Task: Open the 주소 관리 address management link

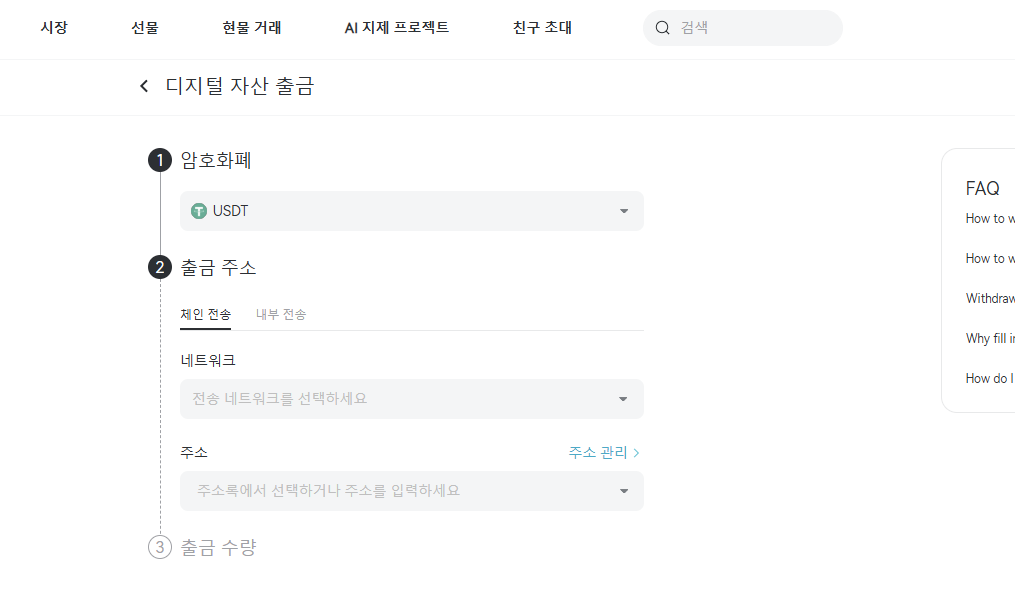Action: click(x=597, y=452)
